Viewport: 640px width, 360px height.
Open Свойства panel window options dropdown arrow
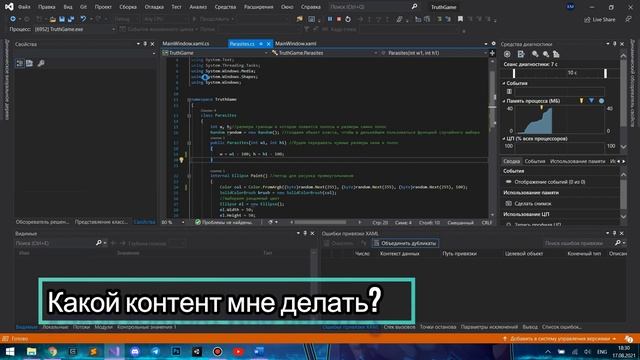(138, 44)
